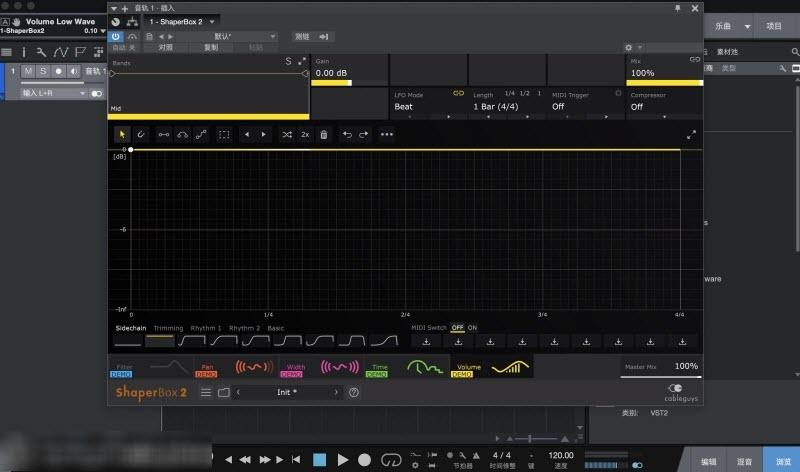Viewport: 800px width, 472px height.
Task: Choose the S-curve point tool
Action: tap(201, 135)
